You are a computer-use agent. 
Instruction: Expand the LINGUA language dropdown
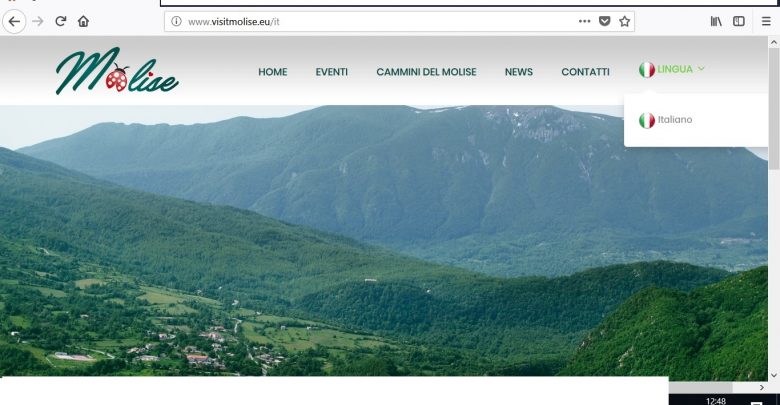(672, 69)
